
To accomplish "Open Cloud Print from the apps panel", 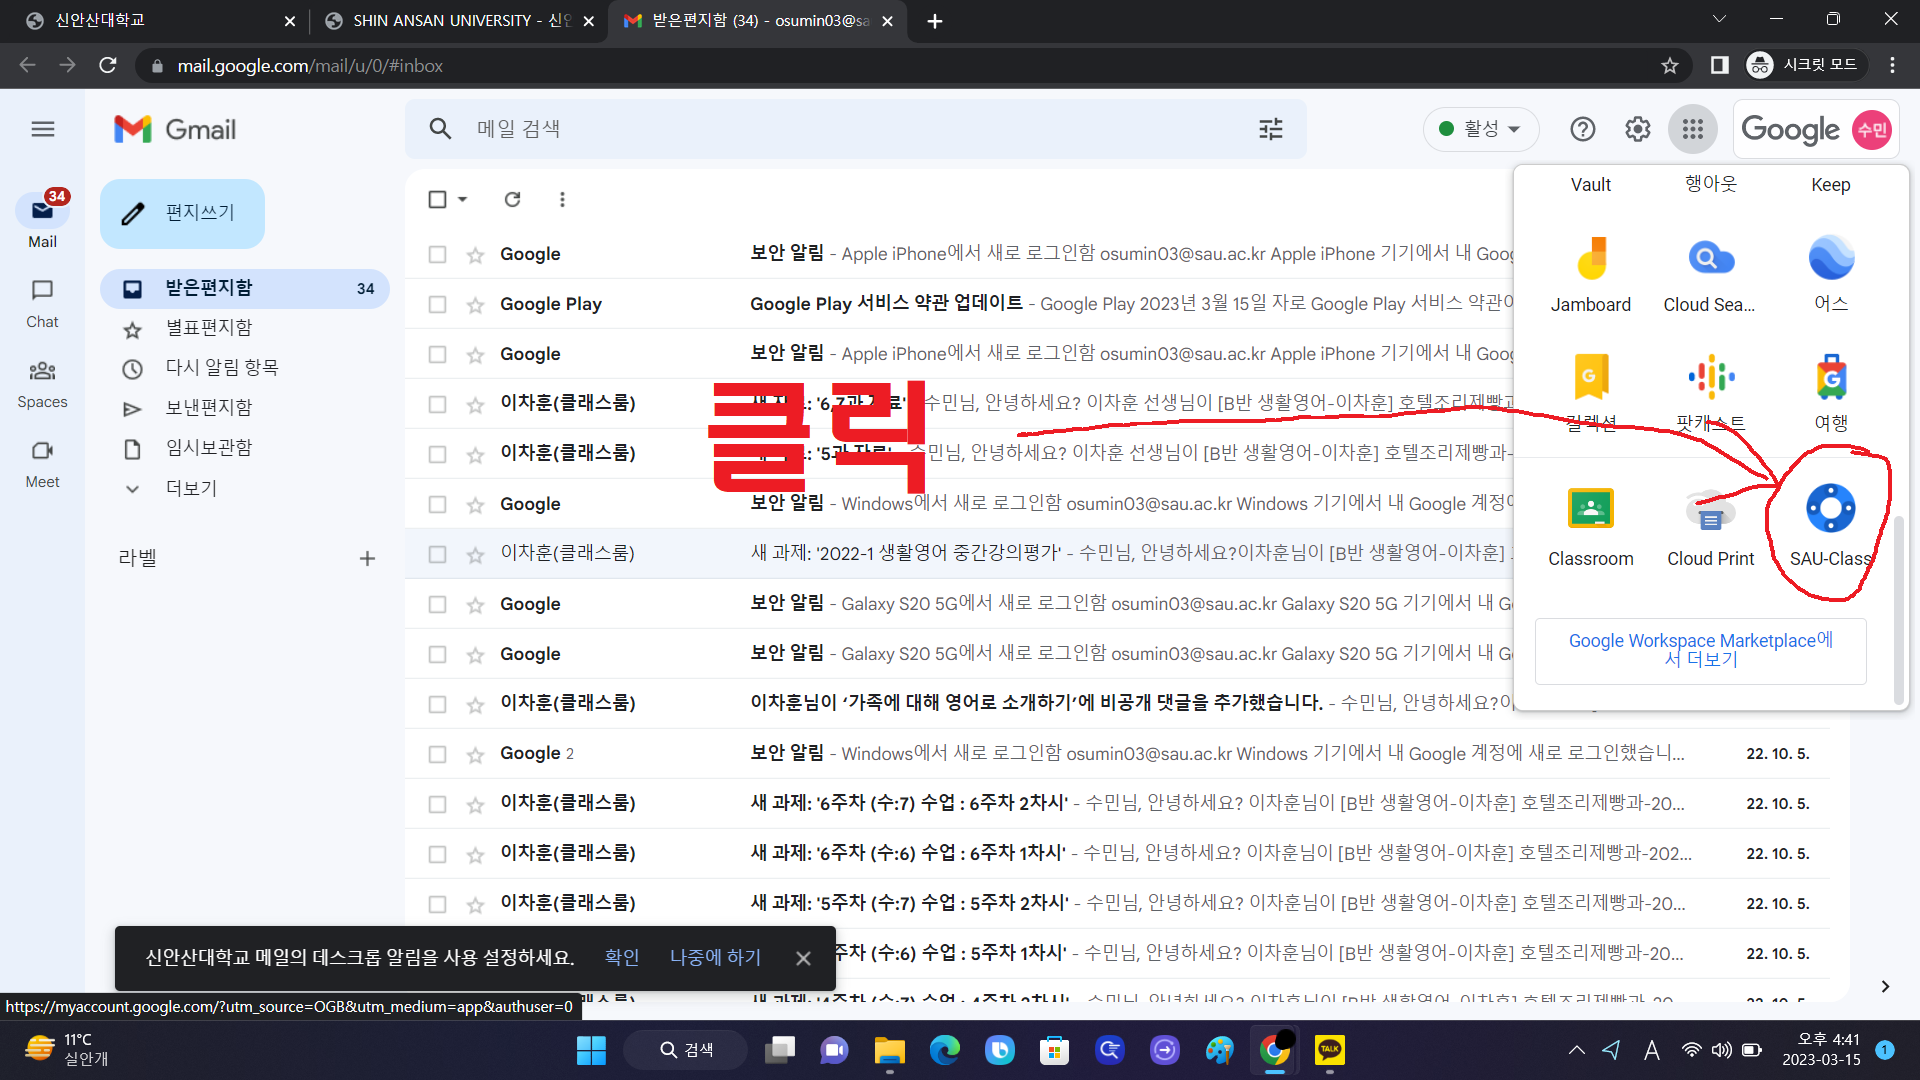I will tap(1710, 528).
